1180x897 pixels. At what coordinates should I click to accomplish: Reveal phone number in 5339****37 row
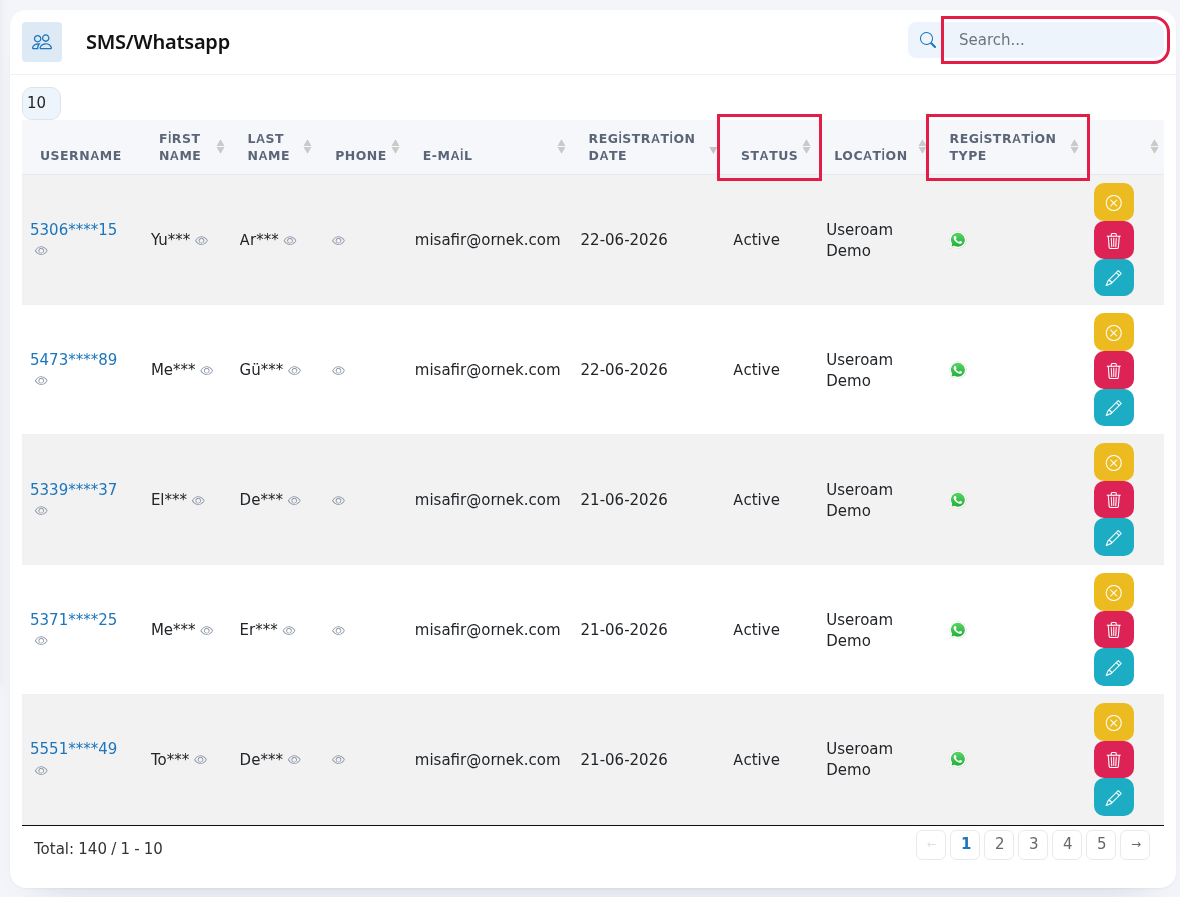tap(339, 501)
